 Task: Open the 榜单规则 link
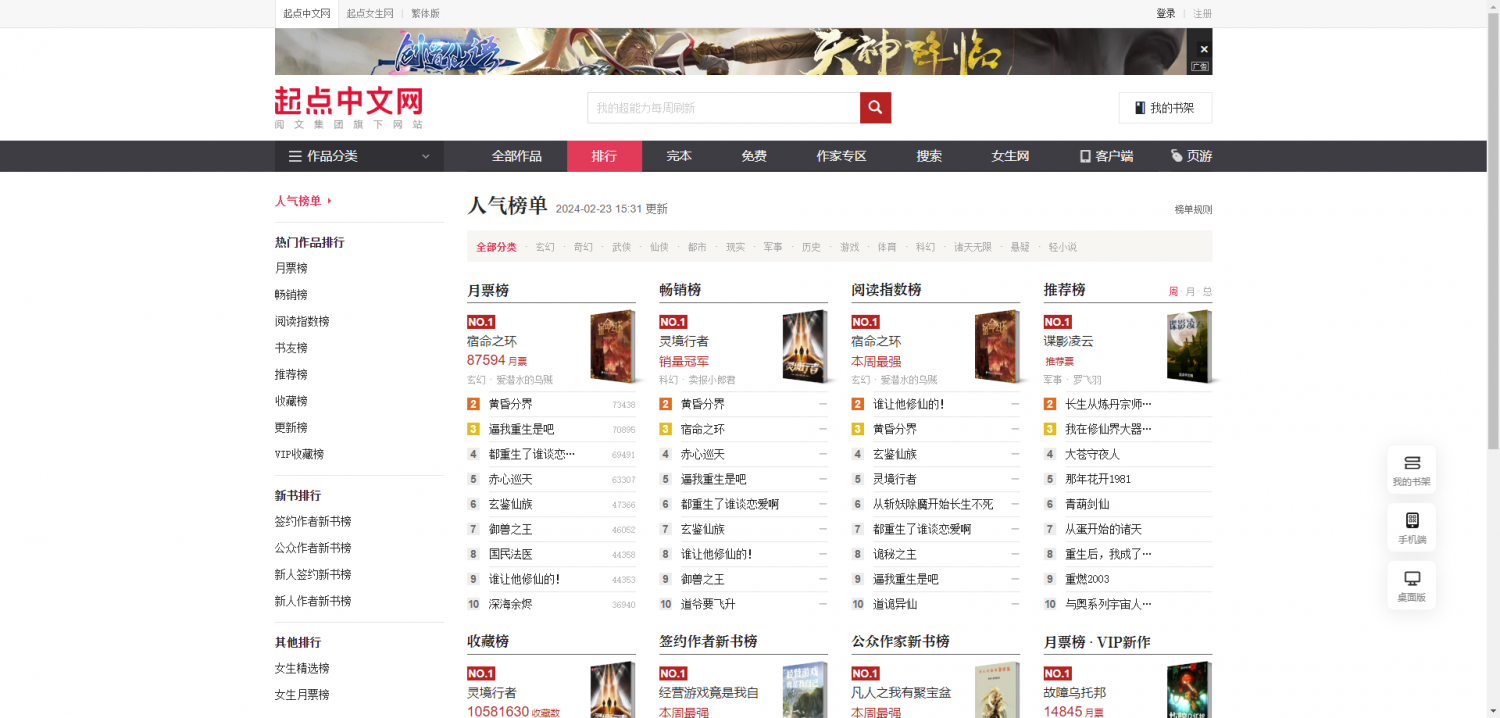1193,210
